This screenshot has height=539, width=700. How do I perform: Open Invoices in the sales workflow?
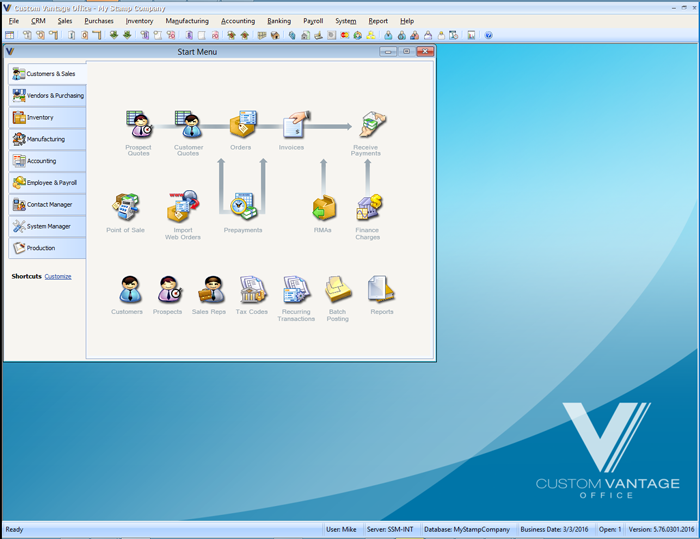click(x=296, y=124)
